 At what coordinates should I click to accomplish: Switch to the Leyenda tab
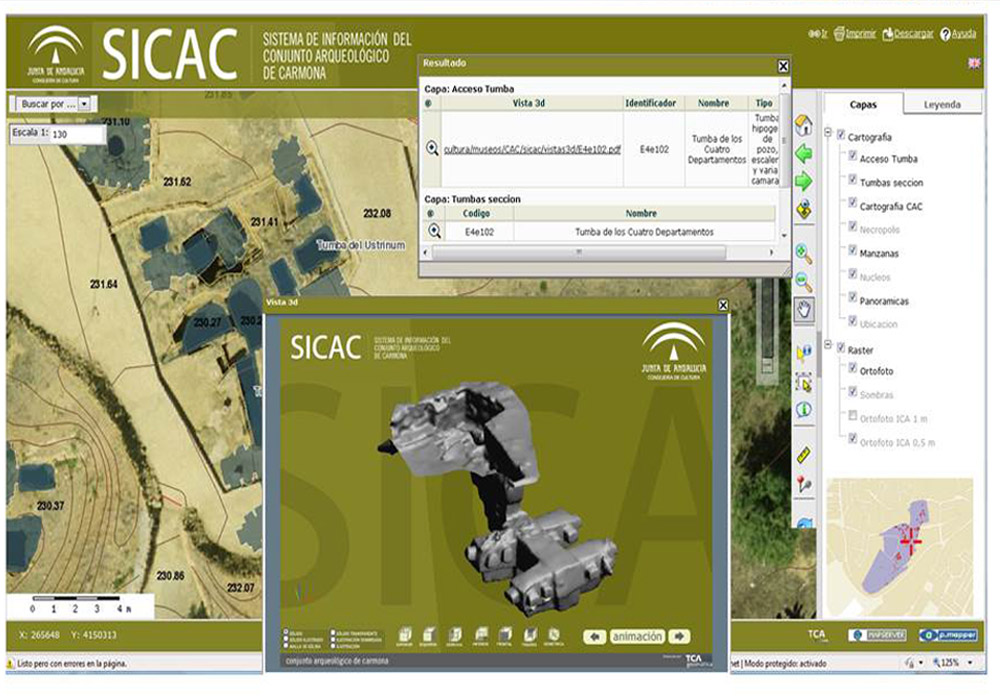[x=942, y=104]
